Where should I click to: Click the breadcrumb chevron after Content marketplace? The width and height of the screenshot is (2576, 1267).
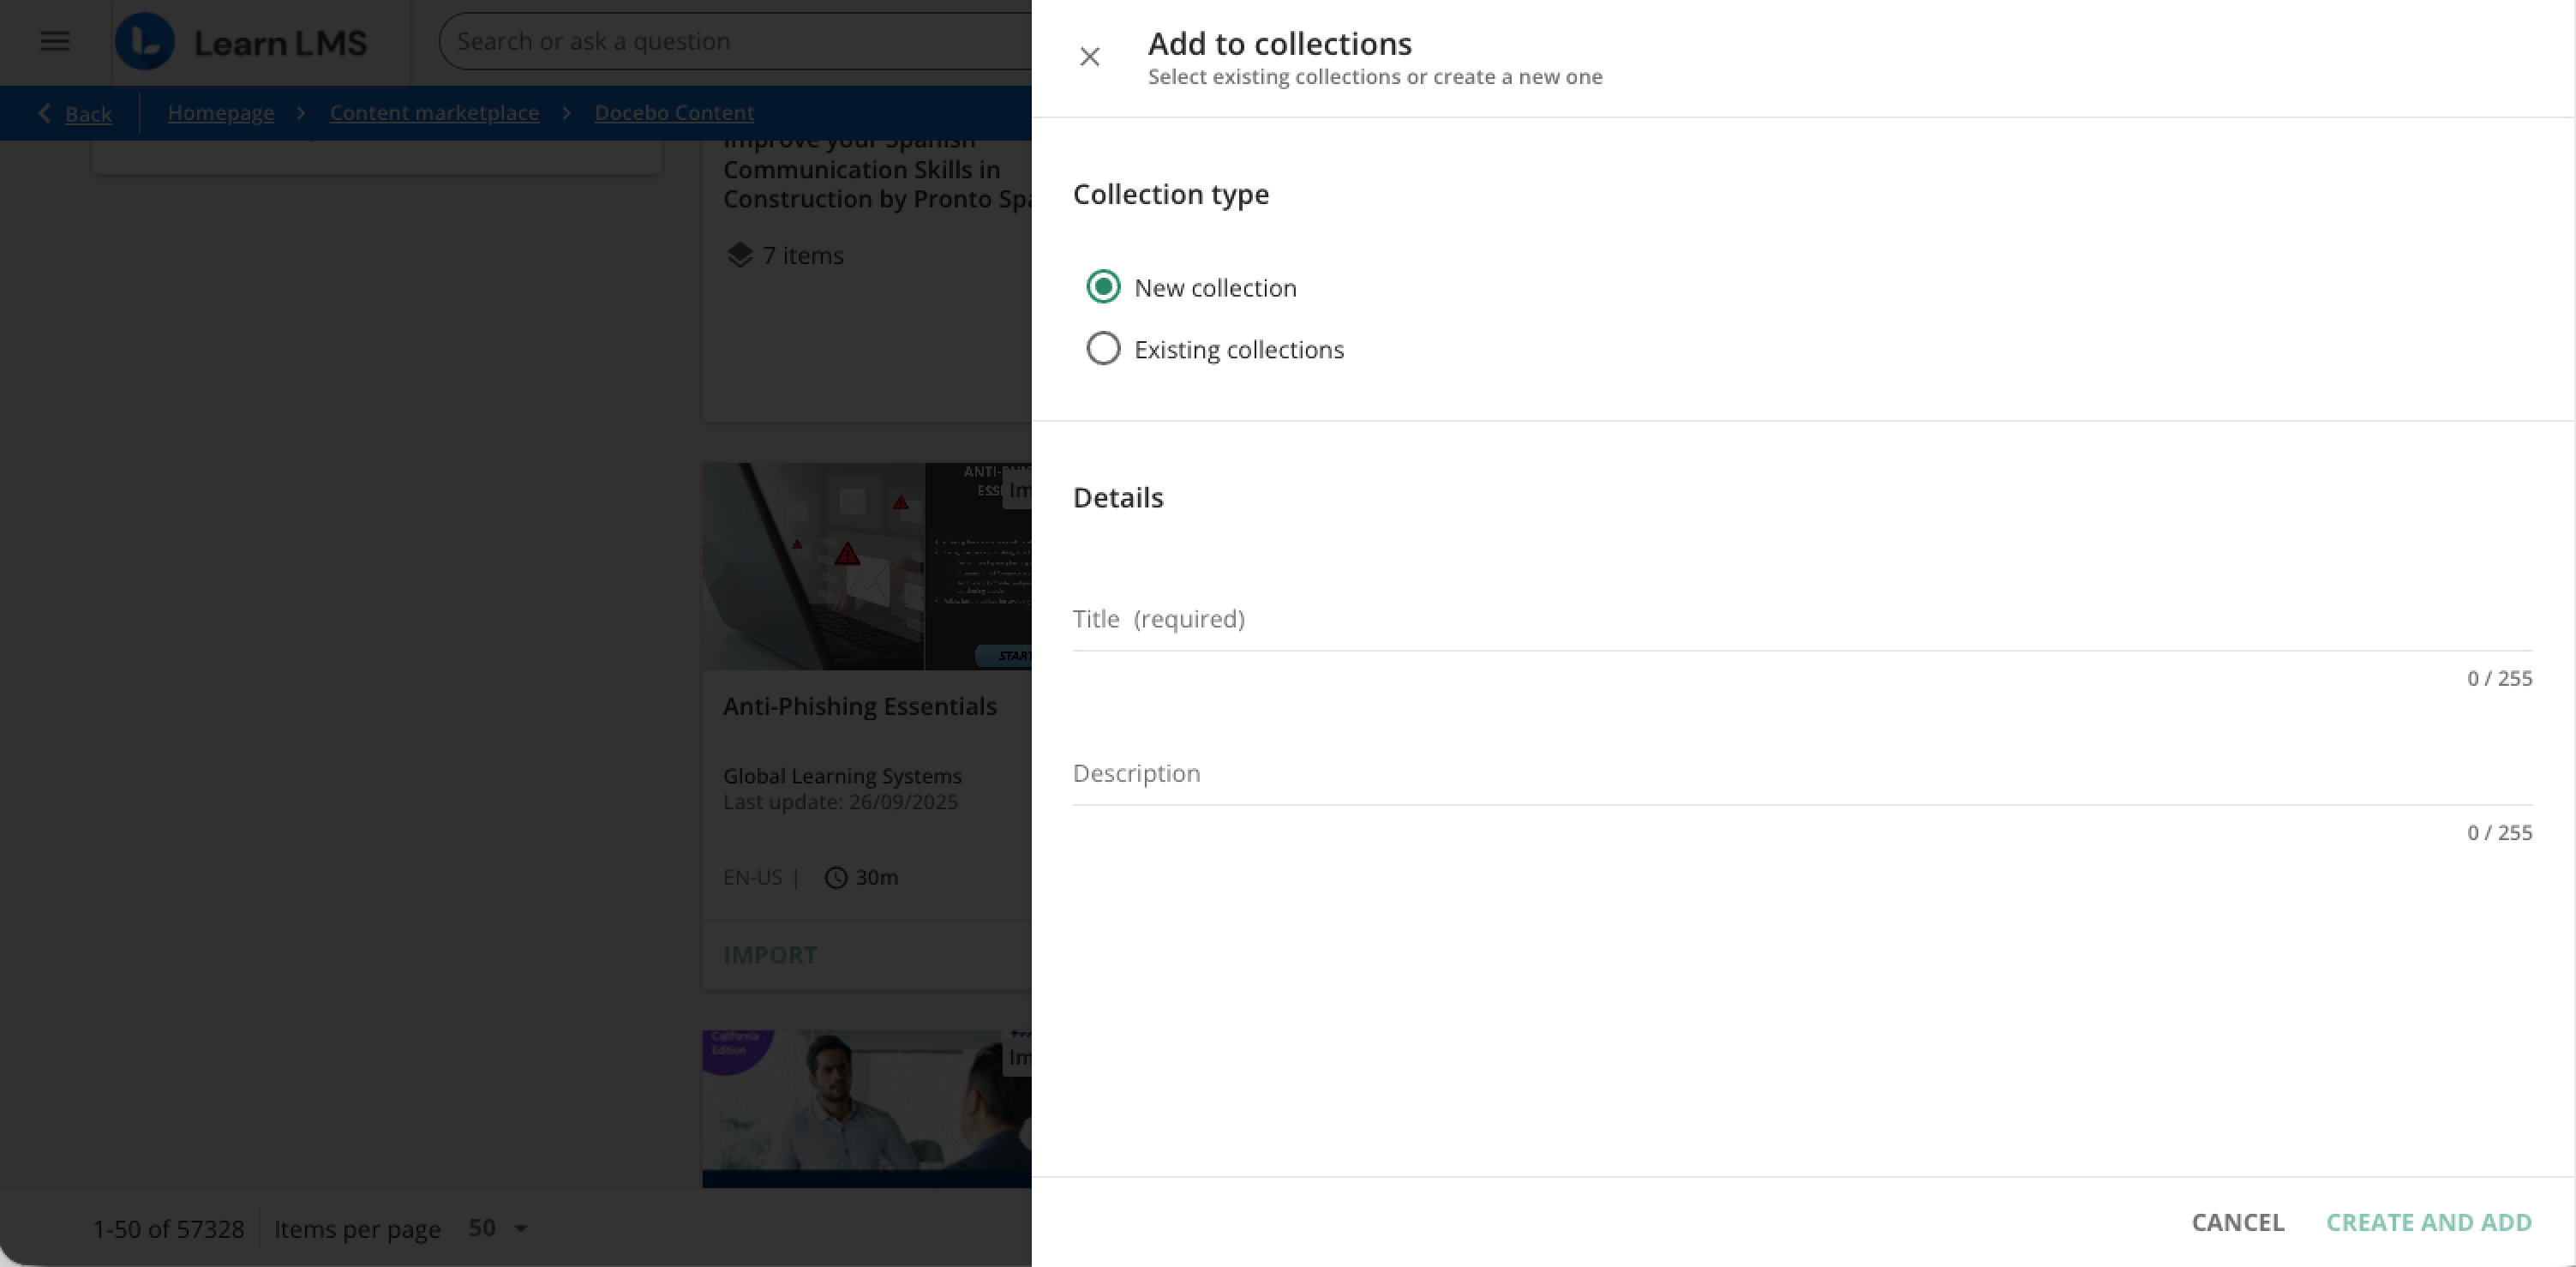coord(567,113)
